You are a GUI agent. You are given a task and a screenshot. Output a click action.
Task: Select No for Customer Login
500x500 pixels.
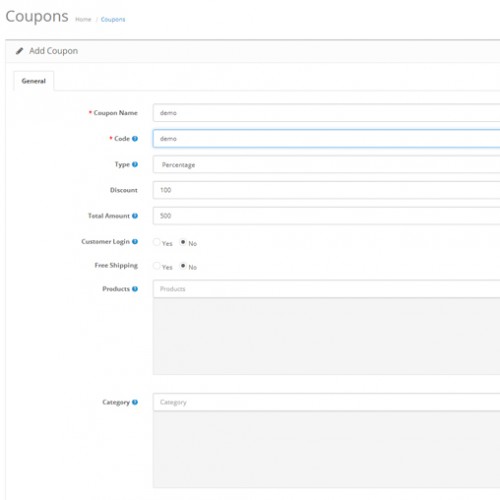point(183,242)
